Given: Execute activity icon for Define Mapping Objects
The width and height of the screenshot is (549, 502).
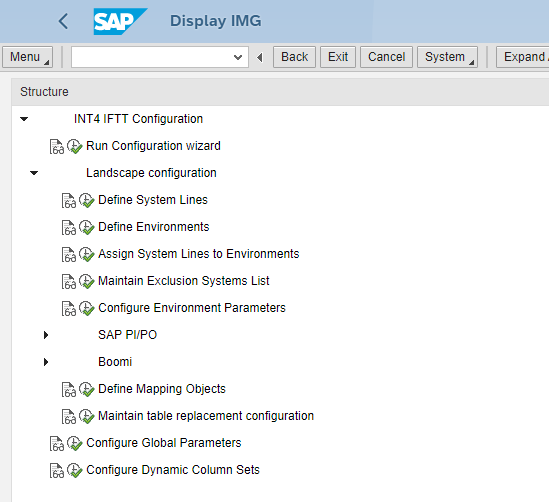Looking at the screenshot, I should (87, 389).
